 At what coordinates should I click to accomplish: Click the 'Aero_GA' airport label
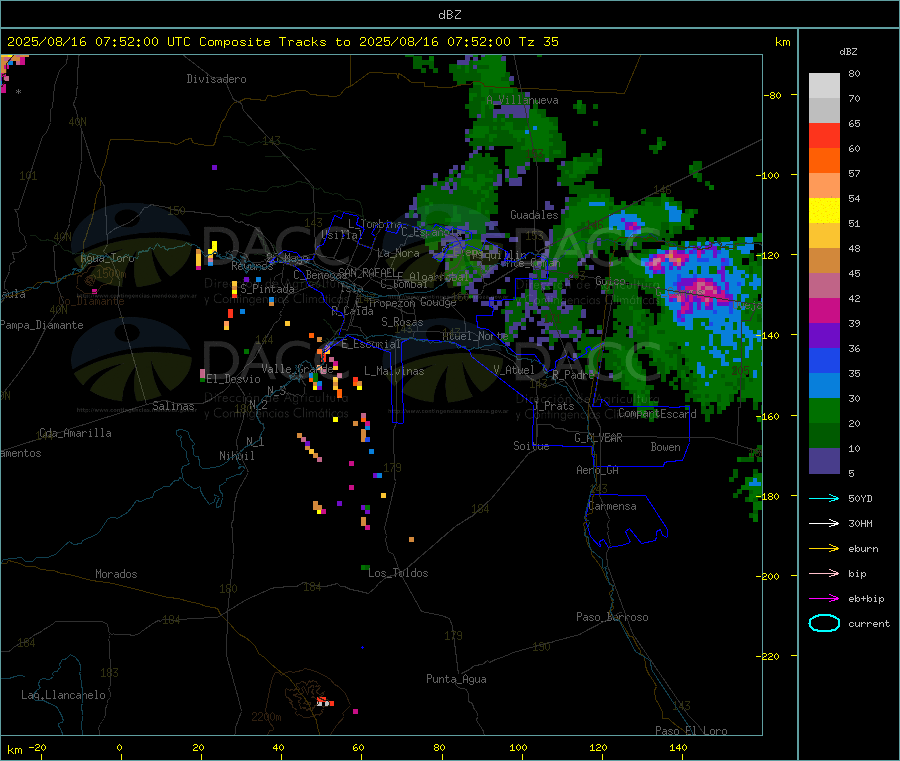coord(598,470)
